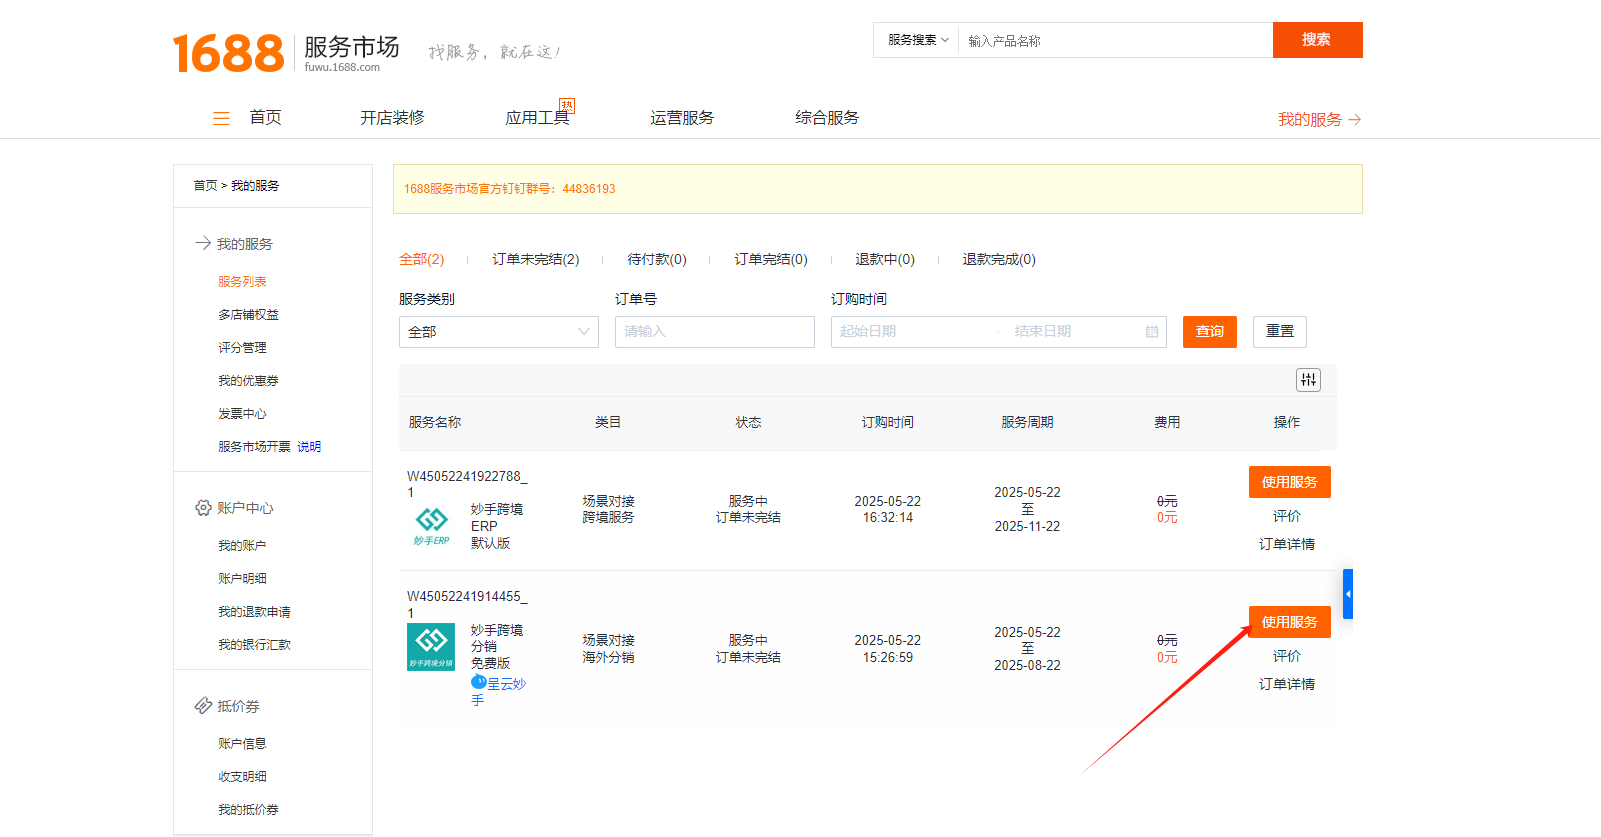Viewport: 1601px width, 837px height.
Task: Click 使用服务 for 妙手跨境ERP order
Action: (1290, 482)
